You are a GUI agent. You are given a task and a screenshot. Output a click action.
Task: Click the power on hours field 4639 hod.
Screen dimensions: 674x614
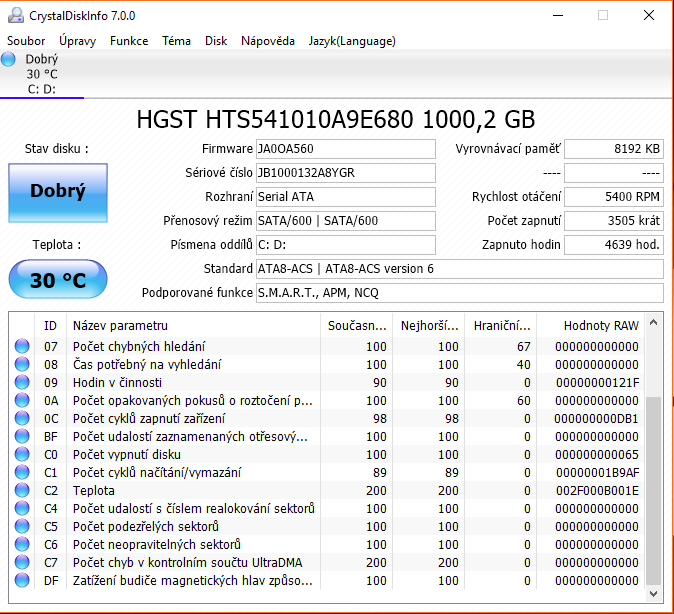[x=614, y=245]
